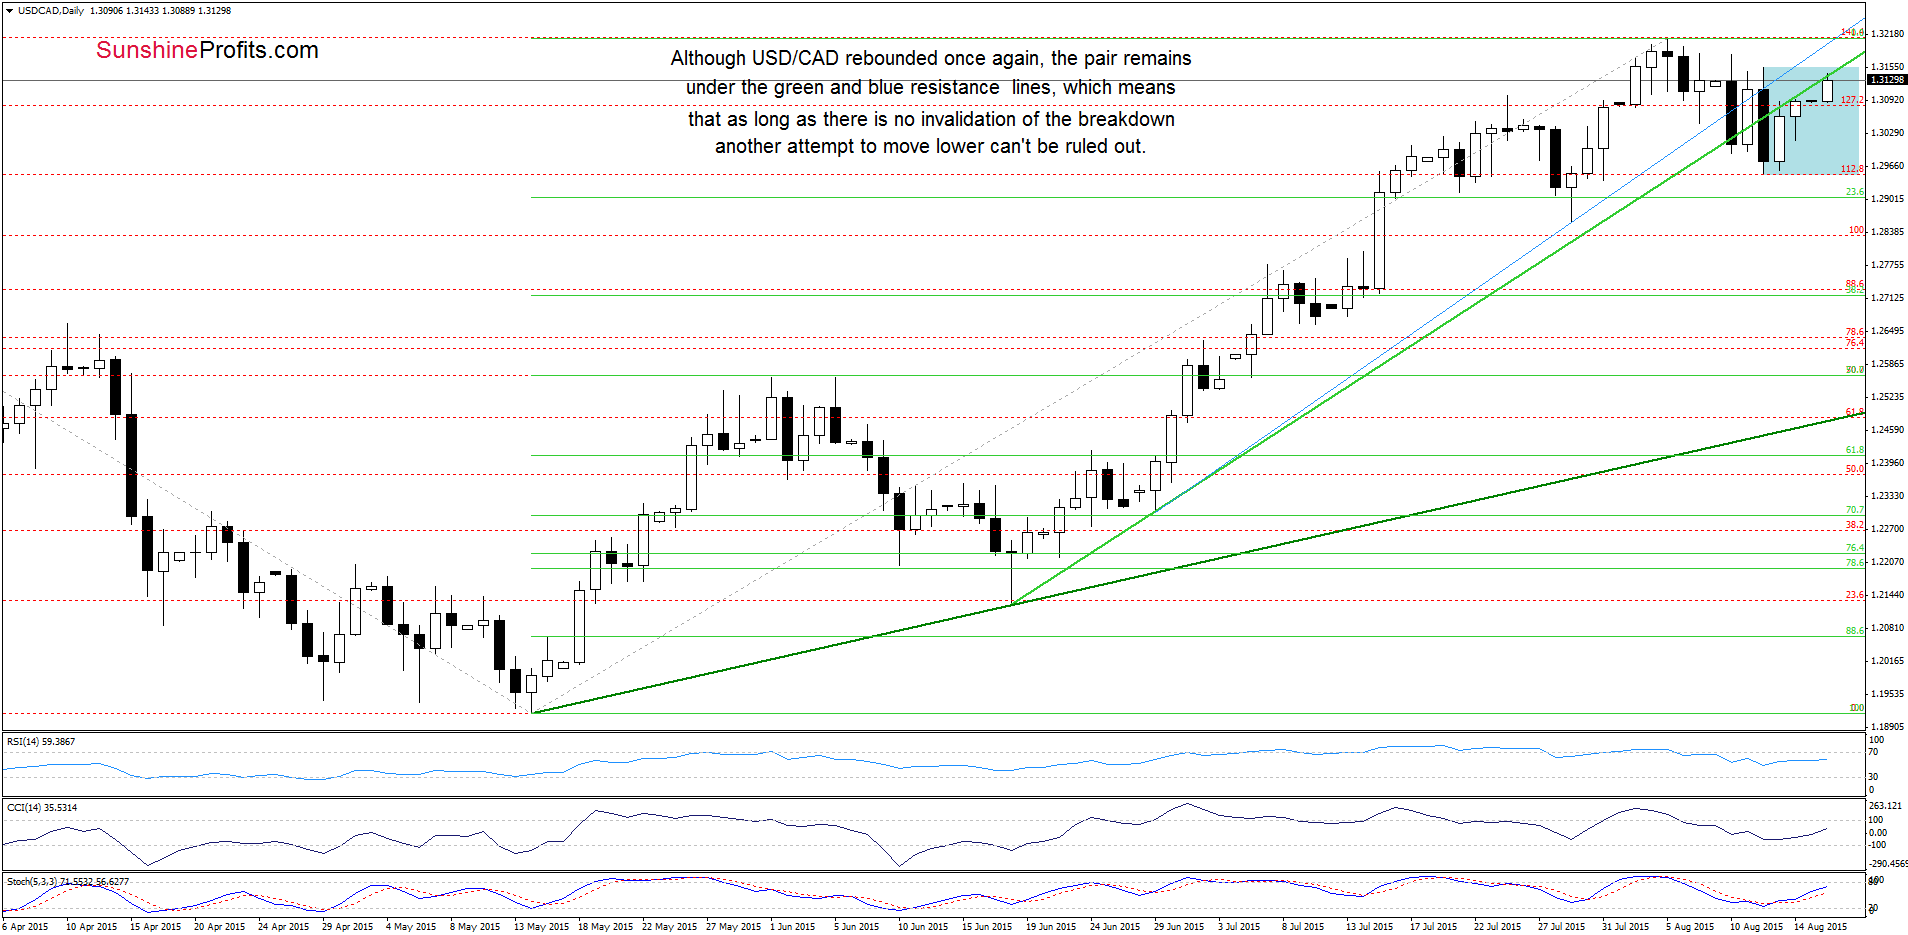Click the blue shaded rectangle on the chart

(1810, 120)
